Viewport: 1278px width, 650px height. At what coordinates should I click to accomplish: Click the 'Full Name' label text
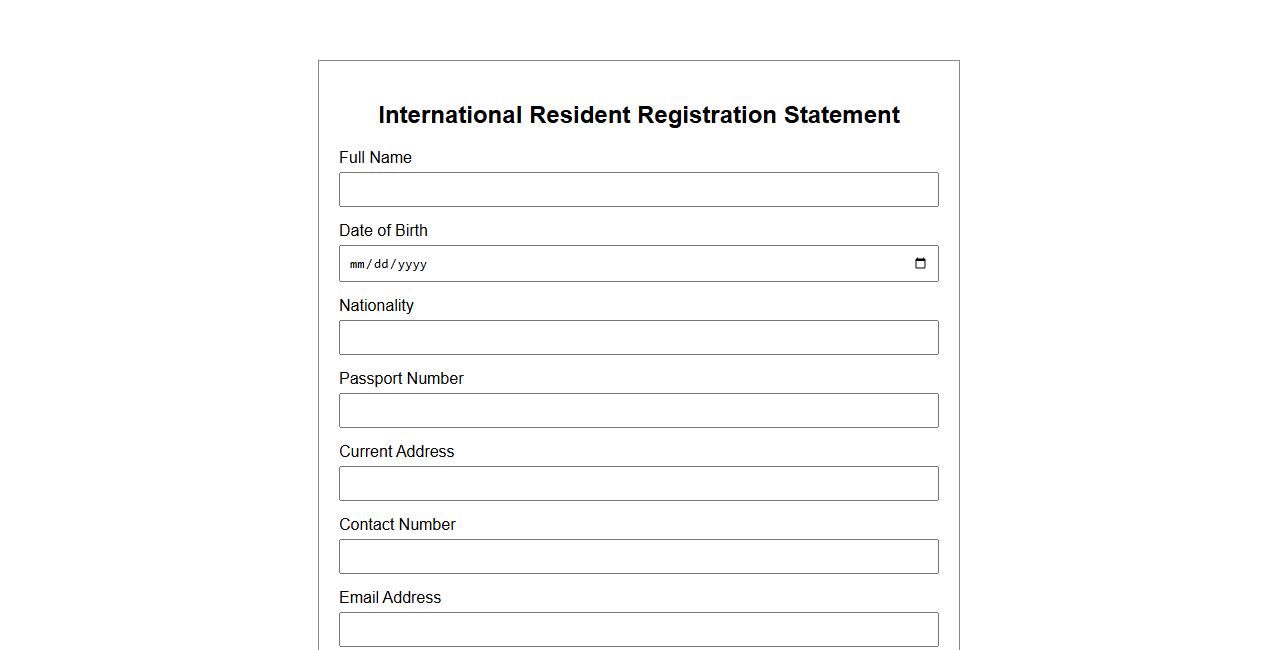pos(375,158)
